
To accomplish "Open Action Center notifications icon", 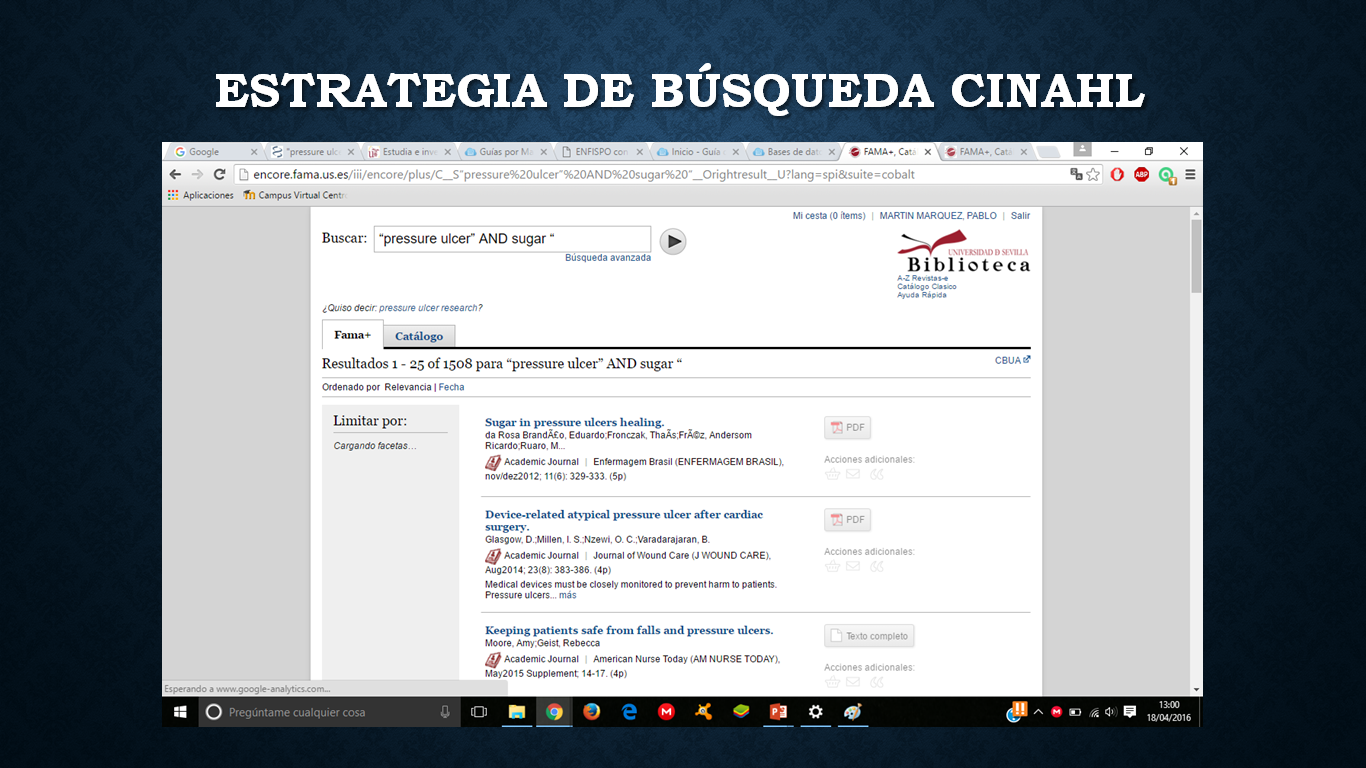I will pyautogui.click(x=1130, y=712).
